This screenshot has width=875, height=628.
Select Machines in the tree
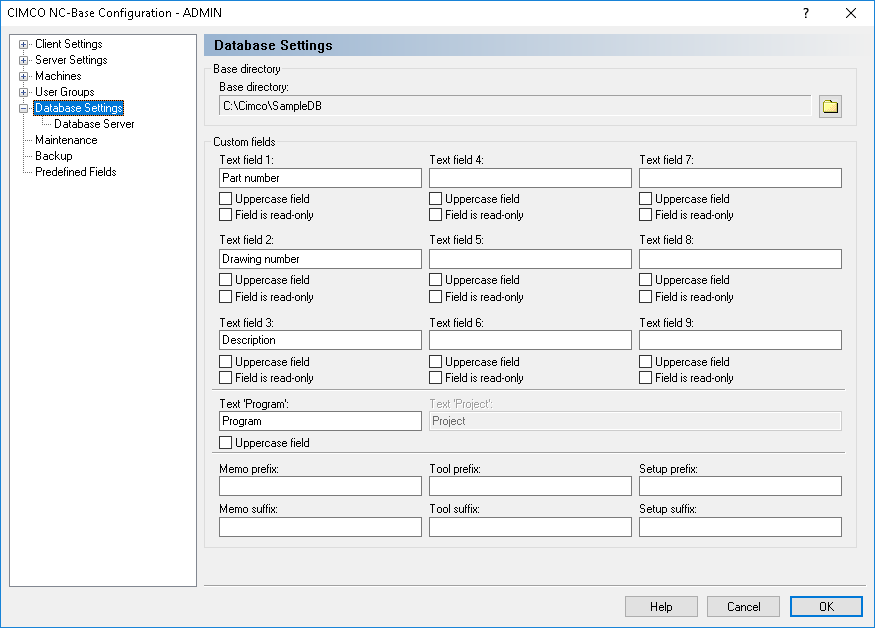tap(58, 76)
